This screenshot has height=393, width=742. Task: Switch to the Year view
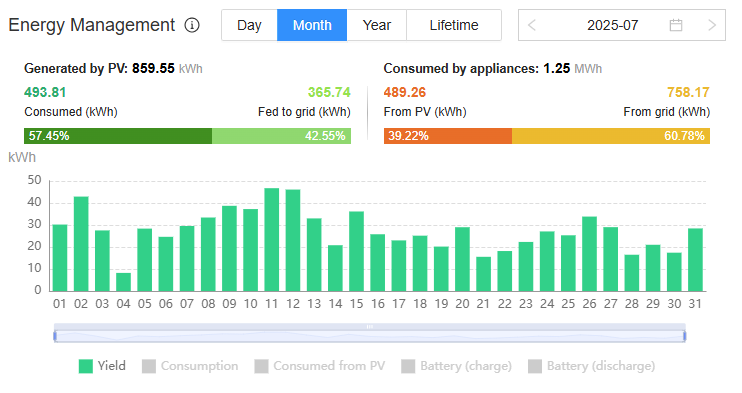coord(377,25)
